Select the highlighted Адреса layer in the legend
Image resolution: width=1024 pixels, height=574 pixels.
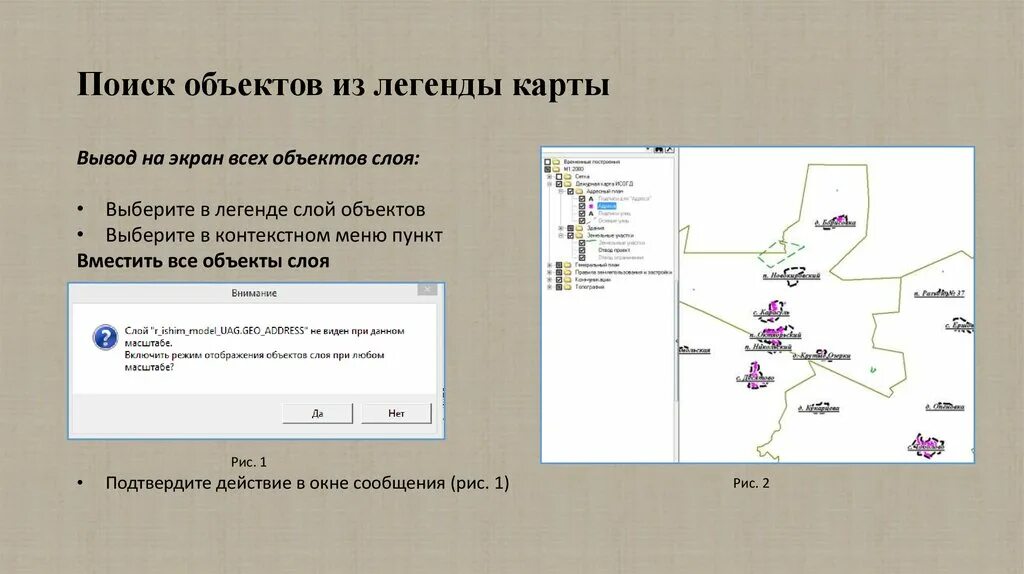pos(607,206)
